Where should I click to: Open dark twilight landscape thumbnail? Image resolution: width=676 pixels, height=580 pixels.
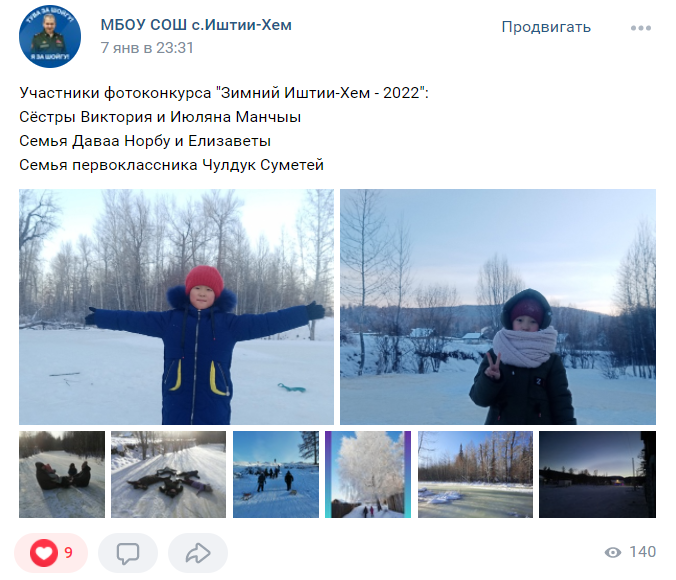pos(598,474)
